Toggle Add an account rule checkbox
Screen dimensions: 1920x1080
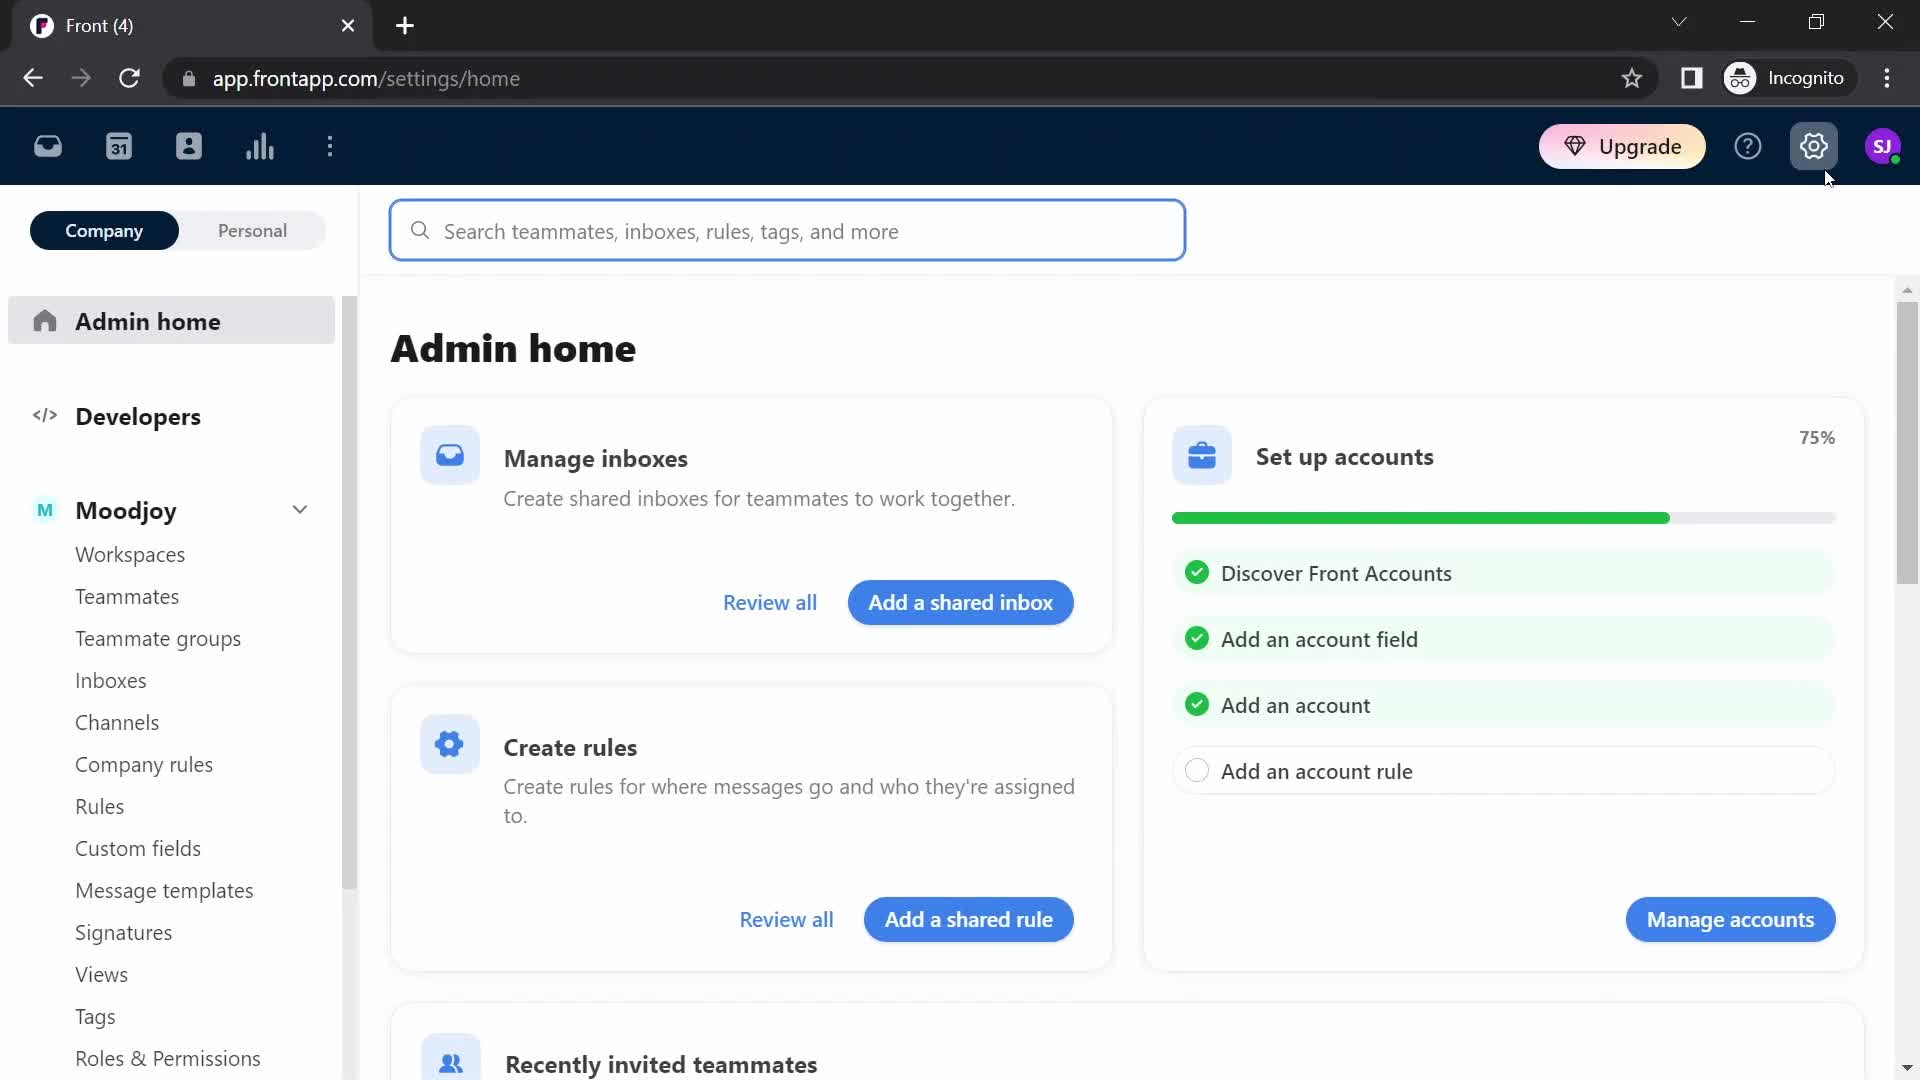1197,771
